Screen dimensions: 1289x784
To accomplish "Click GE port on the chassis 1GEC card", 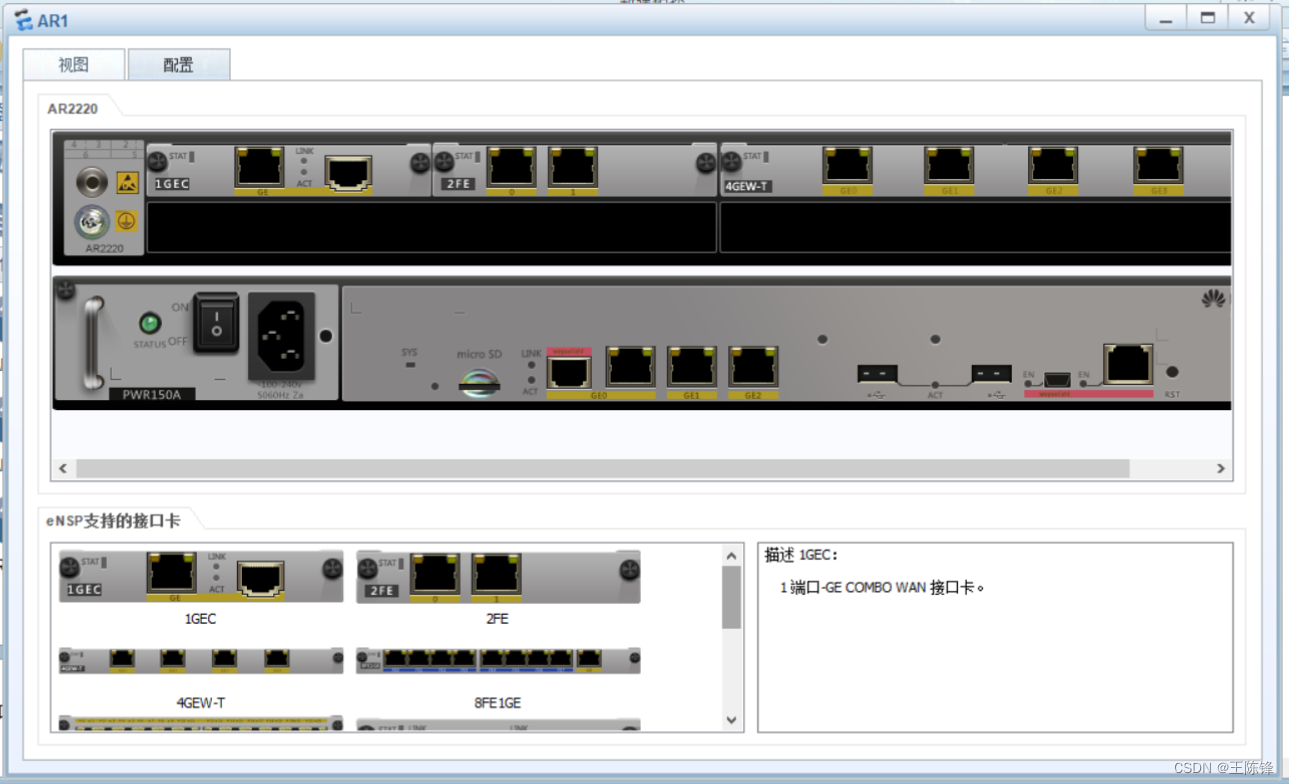I will [259, 167].
